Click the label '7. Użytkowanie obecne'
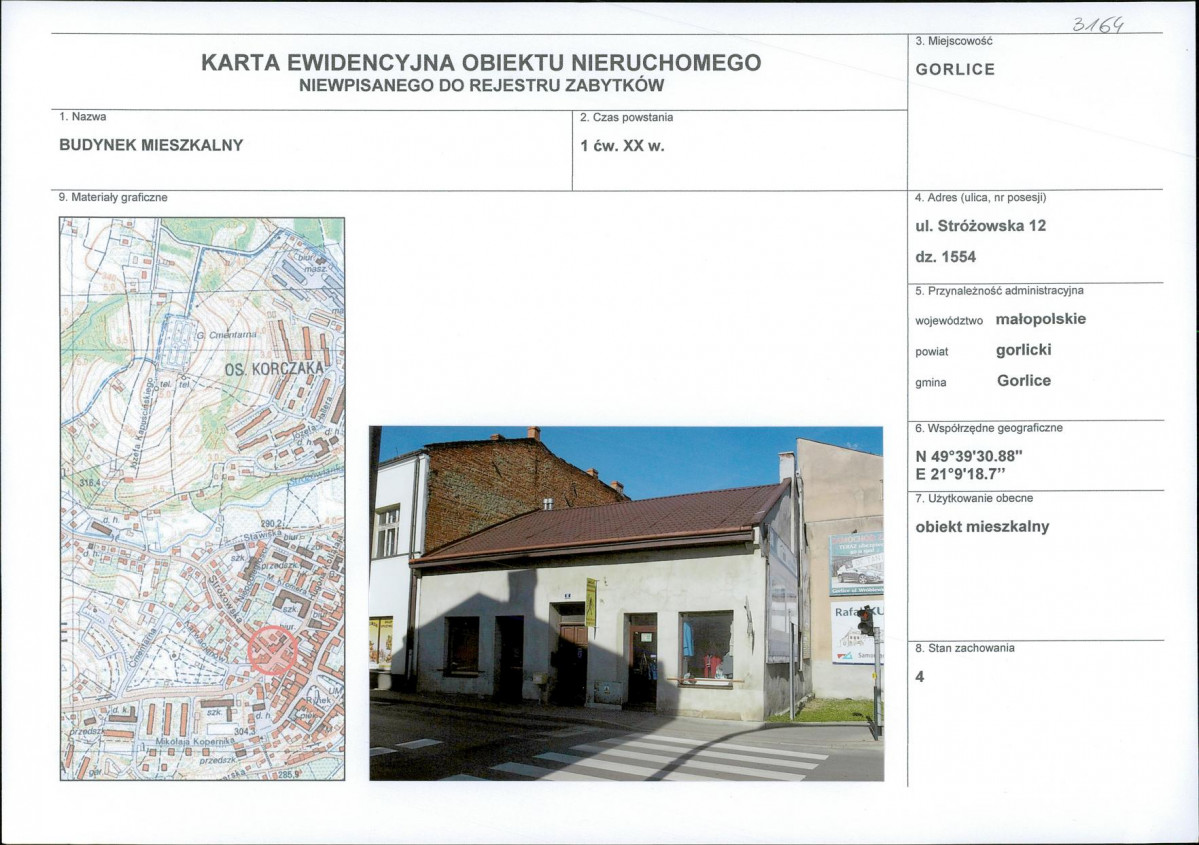The height and width of the screenshot is (845, 1199). [x=974, y=499]
